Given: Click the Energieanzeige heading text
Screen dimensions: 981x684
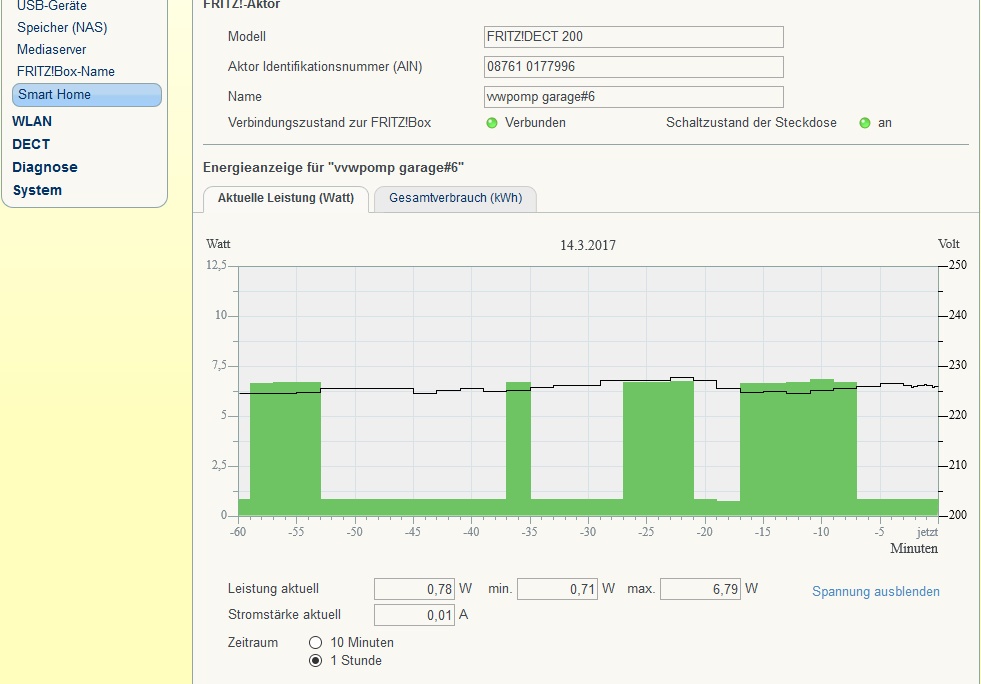Looking at the screenshot, I should [x=333, y=168].
